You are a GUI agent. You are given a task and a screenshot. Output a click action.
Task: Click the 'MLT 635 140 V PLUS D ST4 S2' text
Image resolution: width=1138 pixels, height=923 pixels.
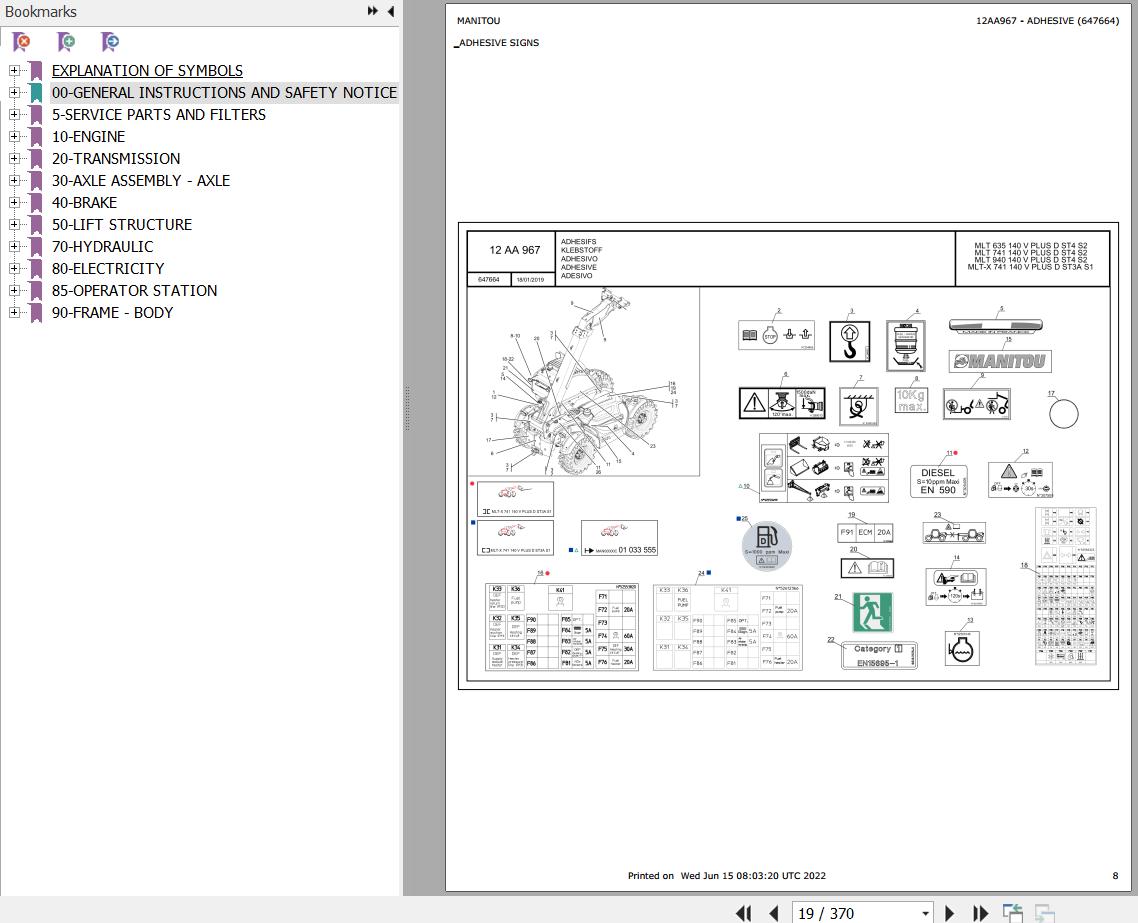[1031, 246]
